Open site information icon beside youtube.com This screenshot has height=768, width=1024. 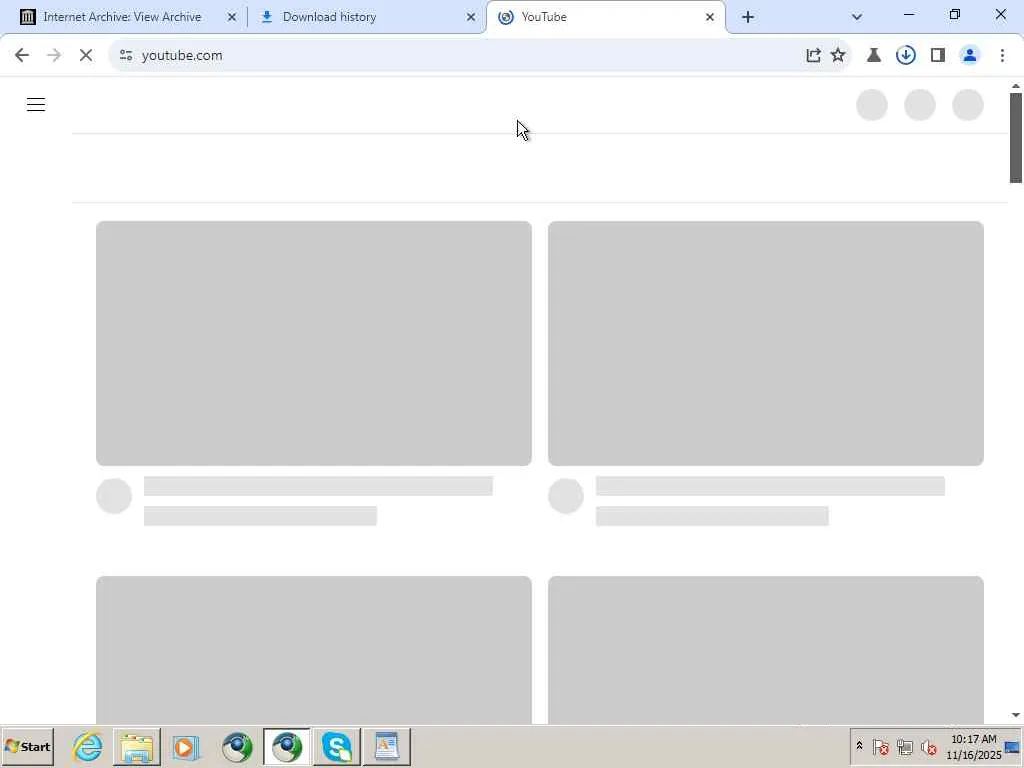point(126,56)
